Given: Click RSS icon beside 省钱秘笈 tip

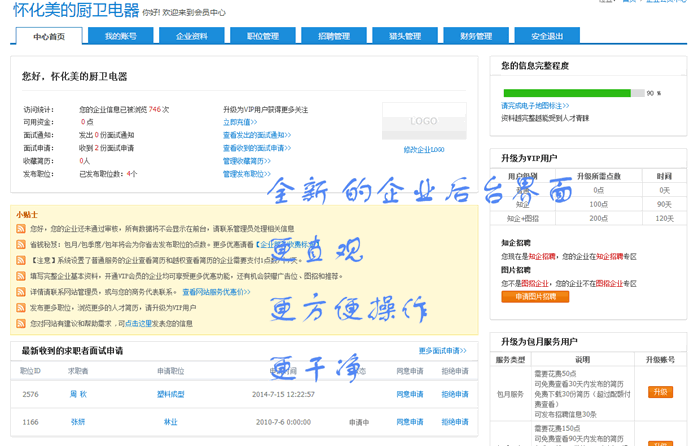Looking at the screenshot, I should click(x=21, y=244).
